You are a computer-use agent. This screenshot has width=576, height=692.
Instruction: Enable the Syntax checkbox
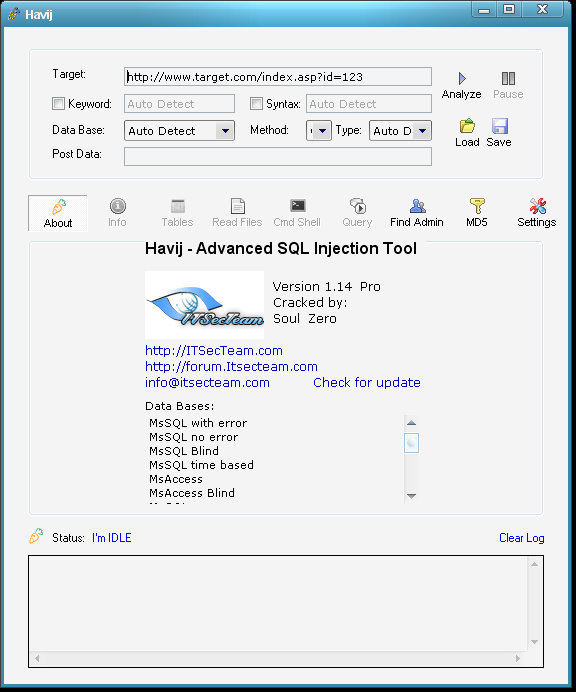coord(256,104)
